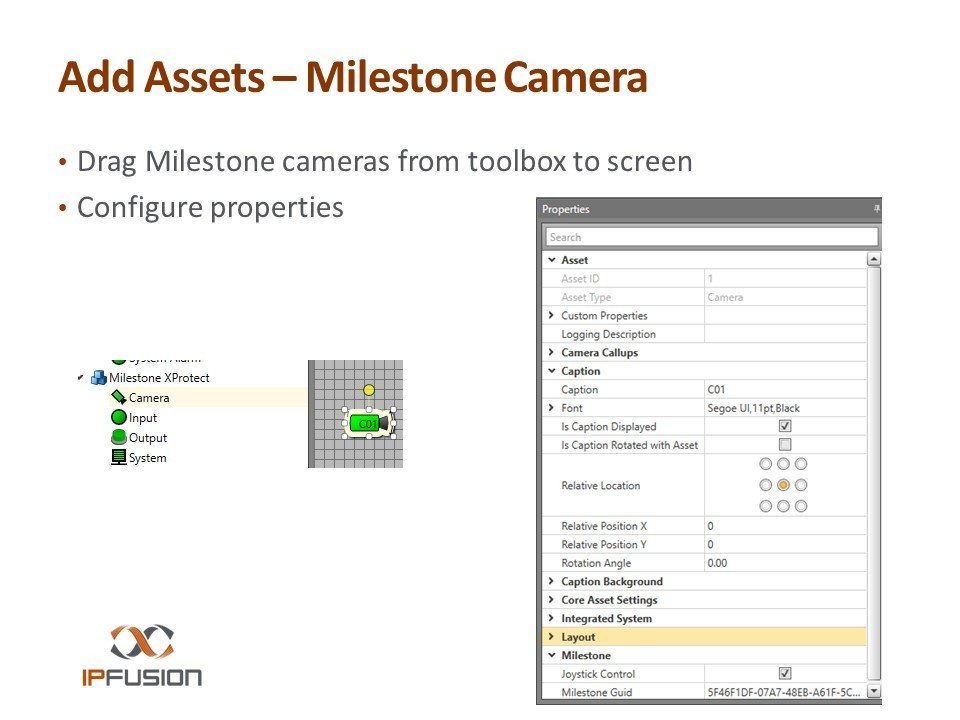Viewport: 960px width, 720px height.
Task: Toggle Is Caption Displayed checkbox
Action: pos(785,426)
